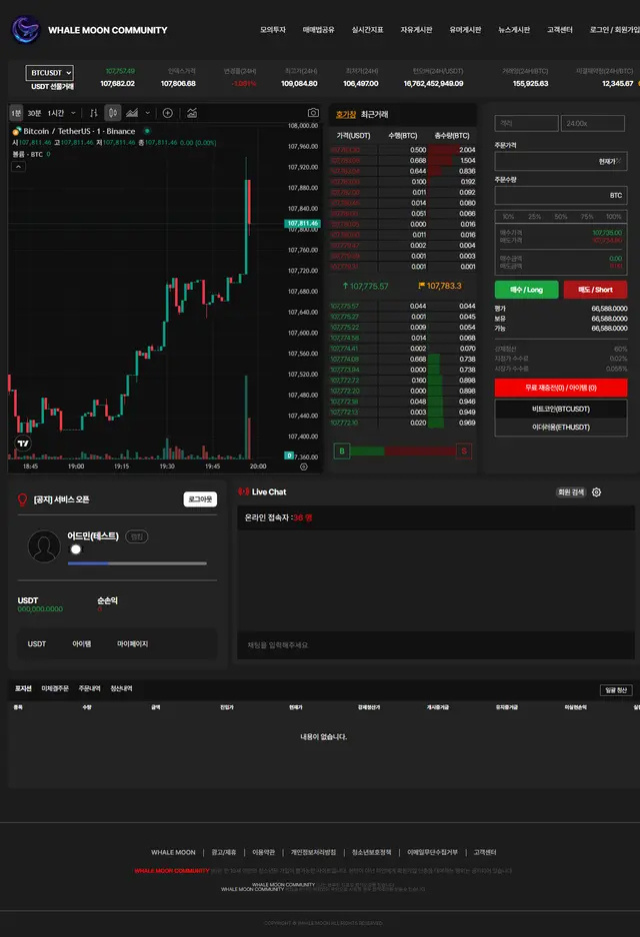Screen dimensions: 640x937
Task: Click the red location pin notice icon
Action: (x=22, y=500)
